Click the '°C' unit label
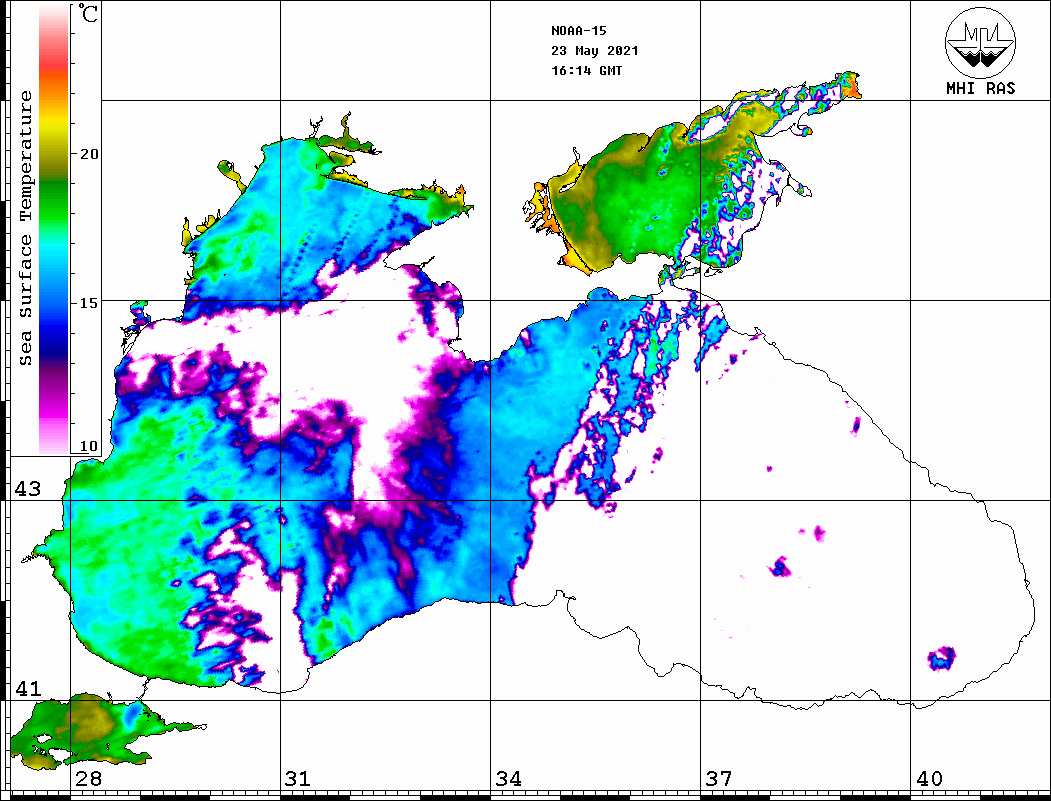Viewport: 1051px width, 801px height. [x=88, y=13]
